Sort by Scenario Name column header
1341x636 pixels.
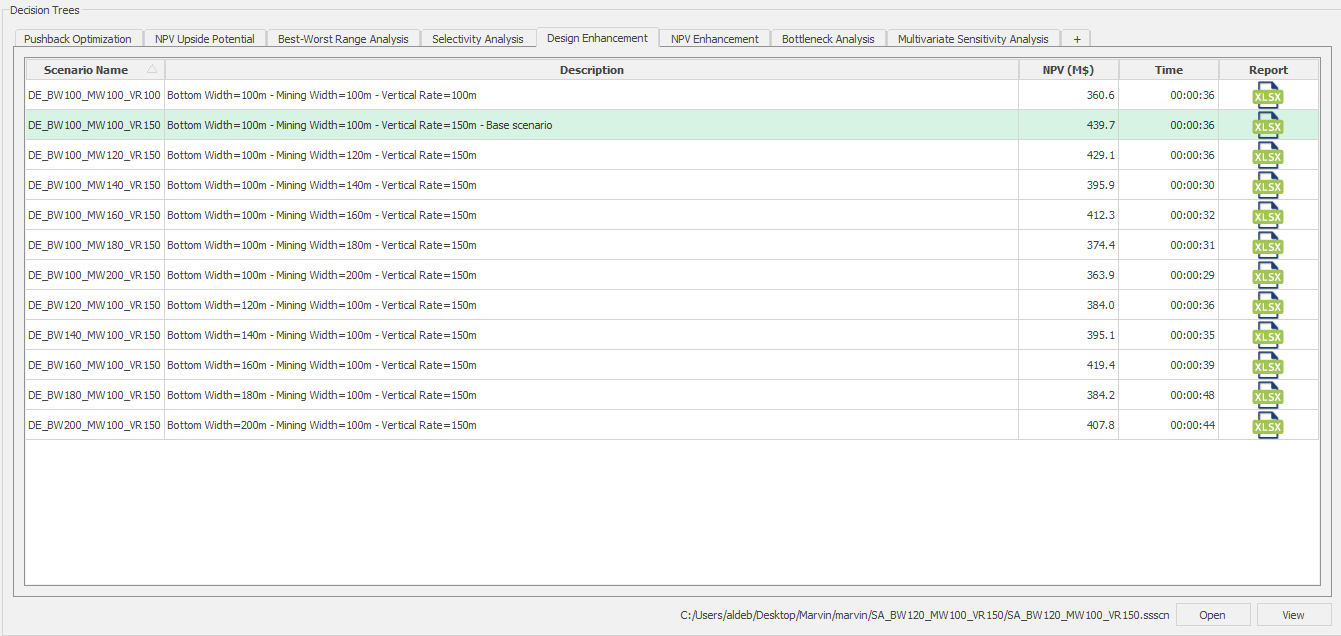point(86,70)
